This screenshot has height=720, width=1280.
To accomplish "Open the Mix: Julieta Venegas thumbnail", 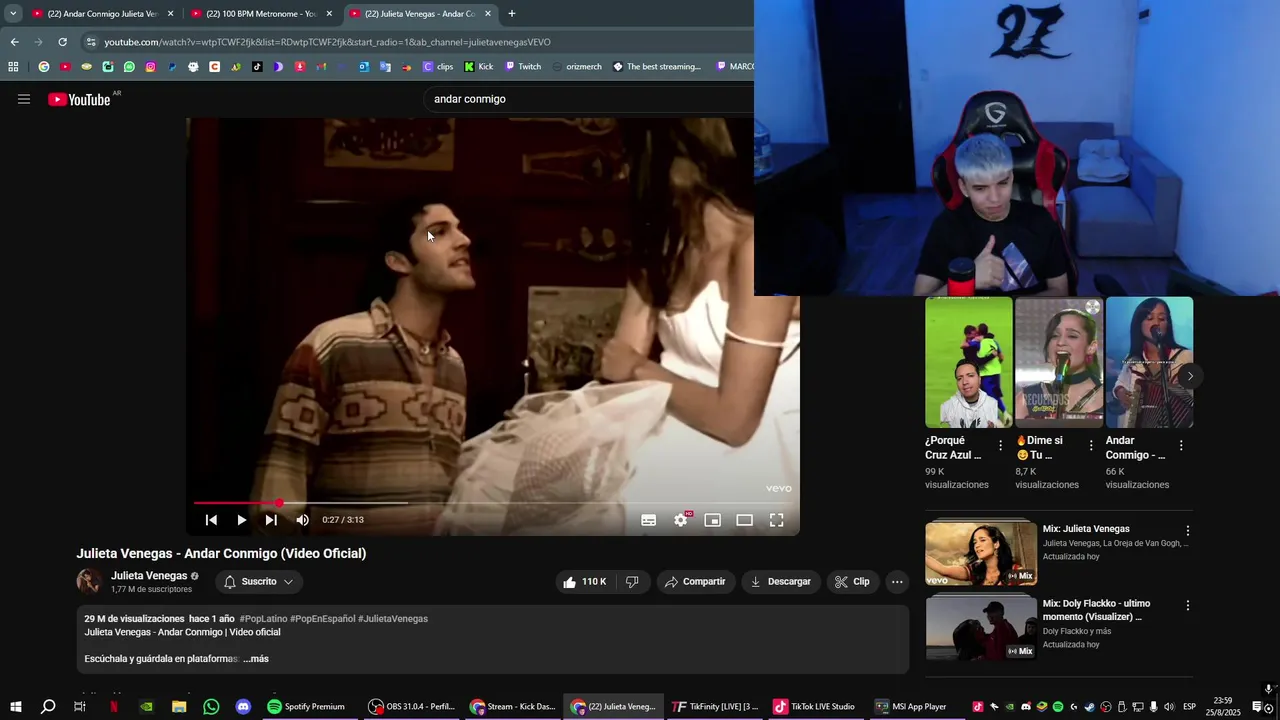I will 981,553.
